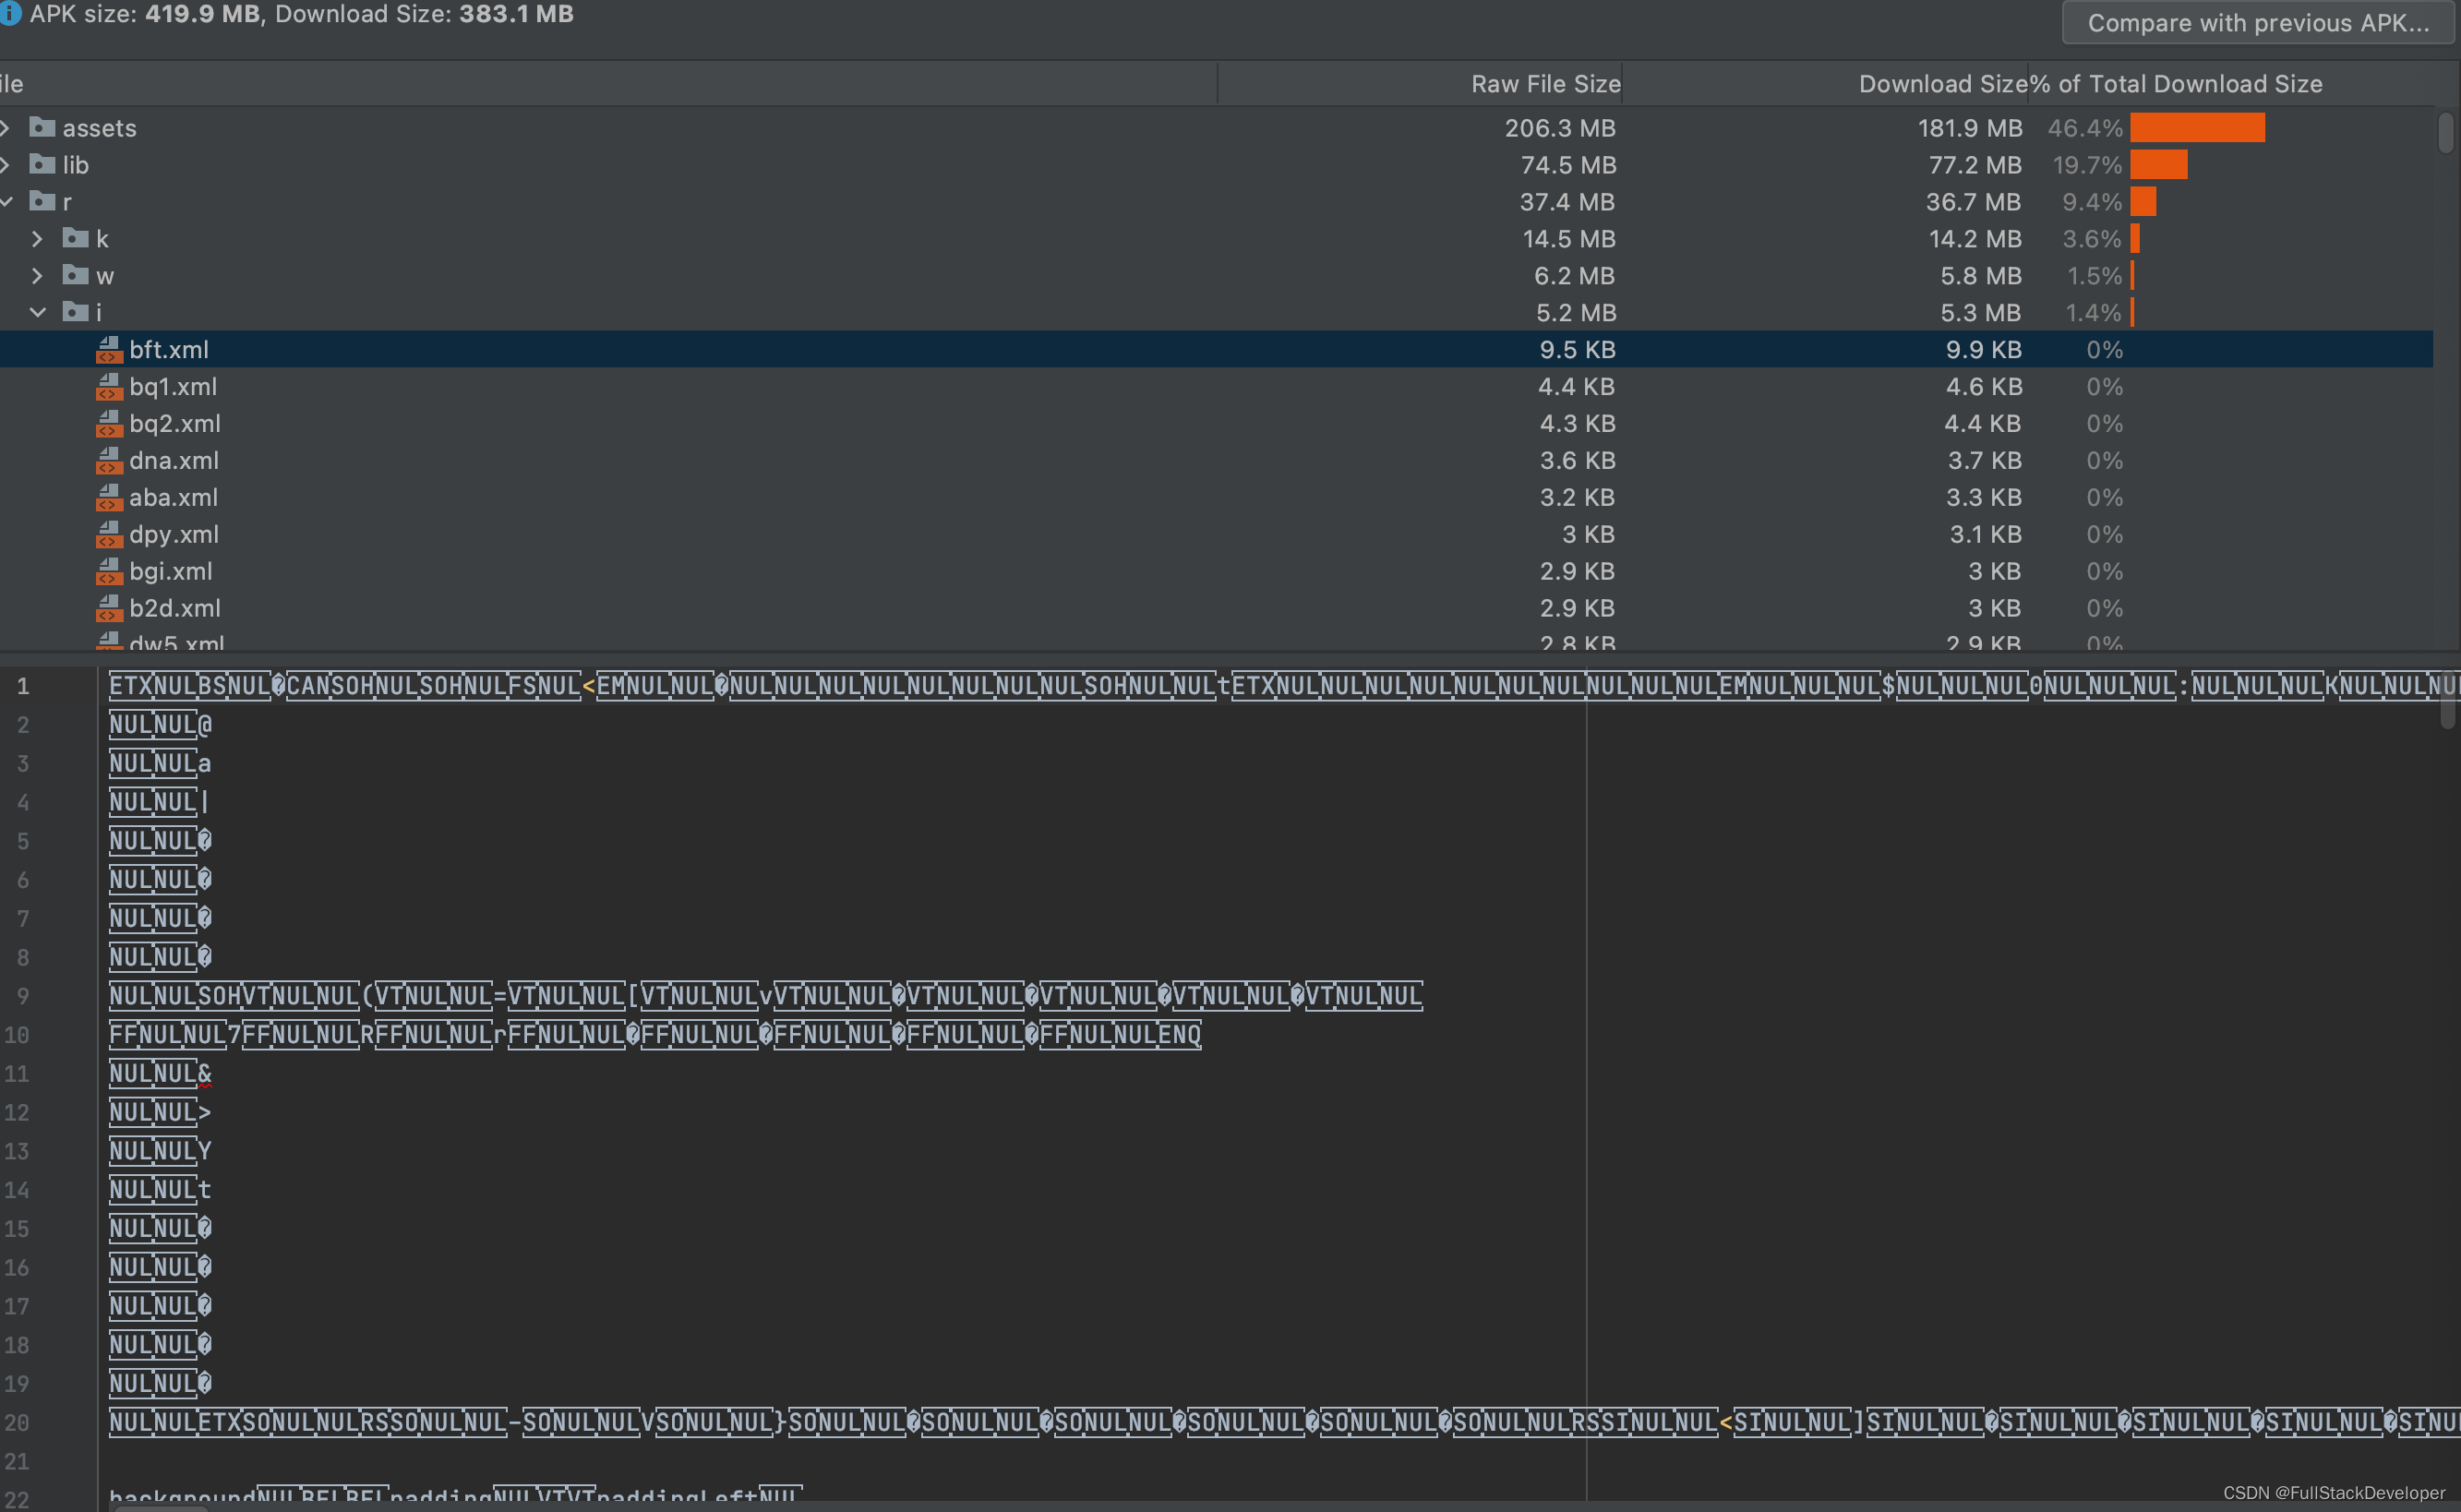Select the i folder icon

[75, 312]
